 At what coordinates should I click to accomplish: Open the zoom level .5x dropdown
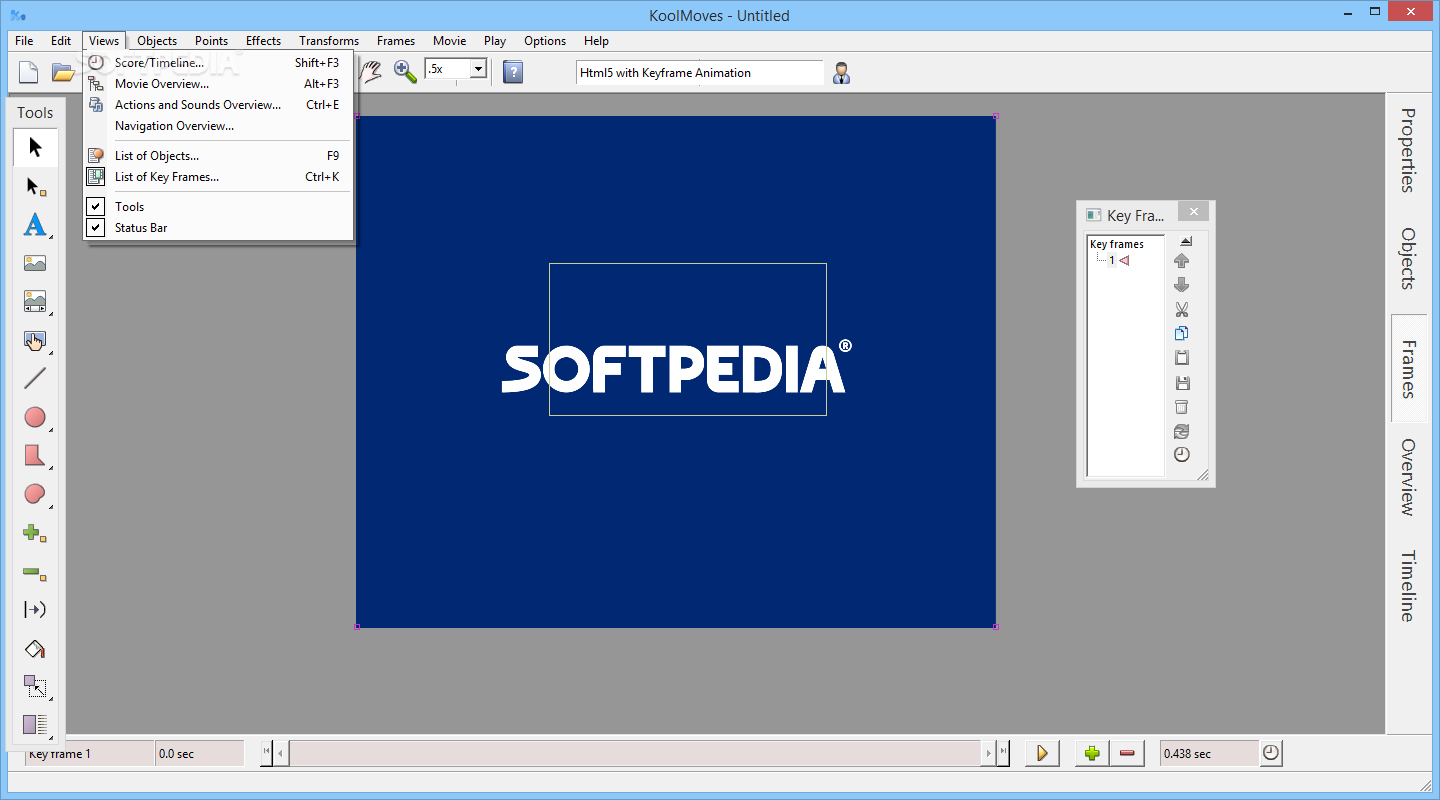coord(478,69)
